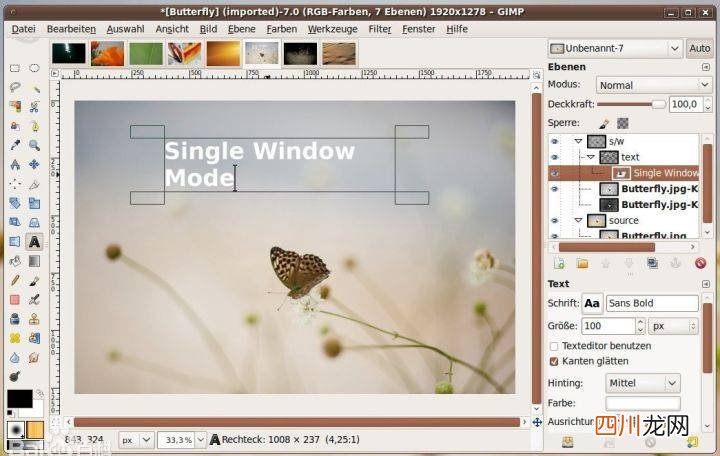
Task: Hide the Single Window text layer
Action: coord(555,174)
